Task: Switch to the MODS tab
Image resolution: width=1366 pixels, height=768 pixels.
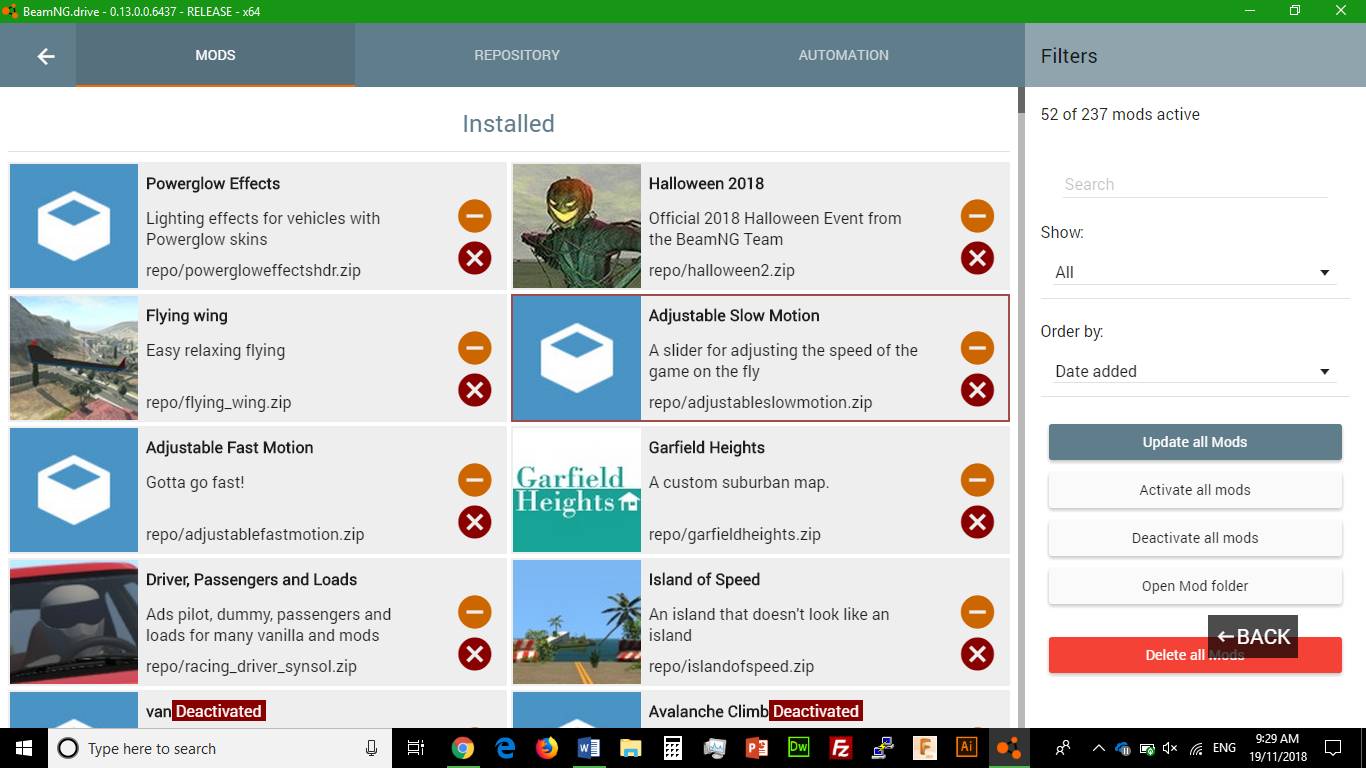Action: [215, 55]
